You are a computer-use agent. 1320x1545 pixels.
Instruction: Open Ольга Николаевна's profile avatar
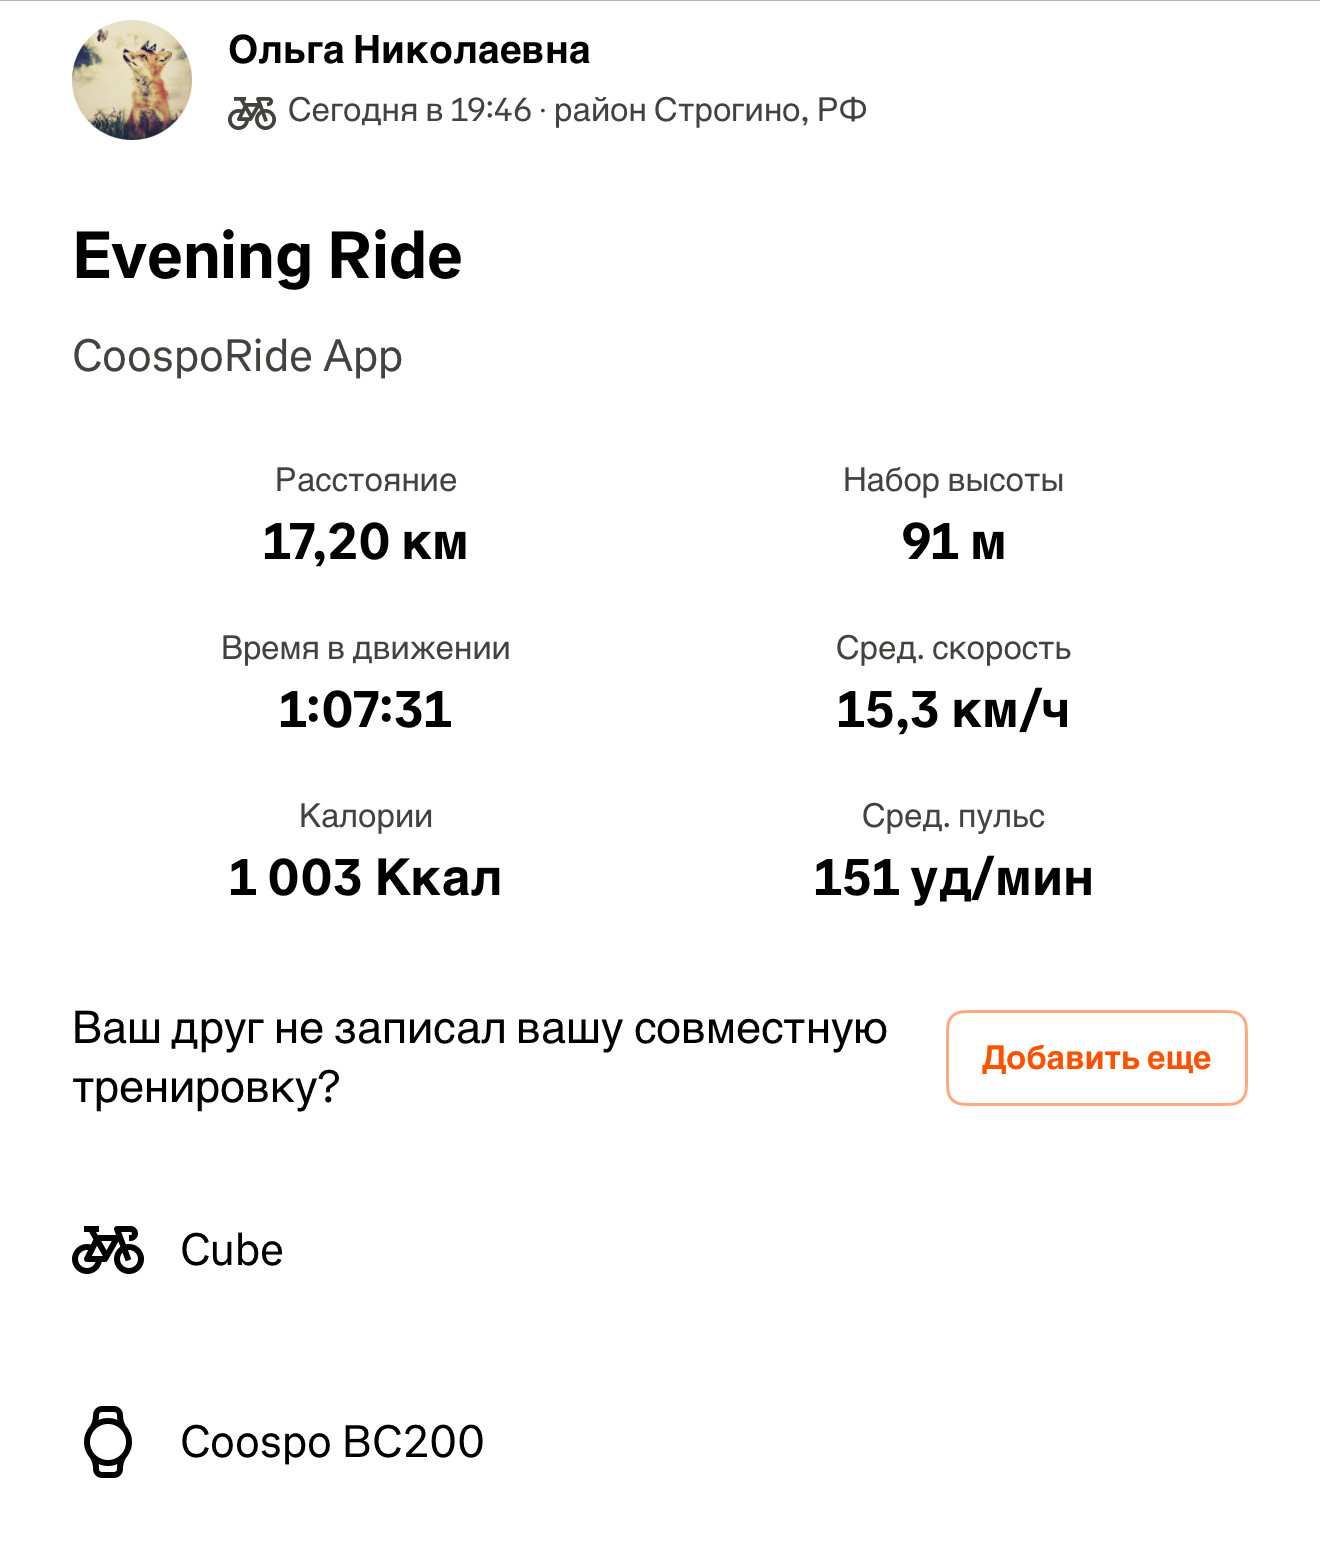pos(132,80)
